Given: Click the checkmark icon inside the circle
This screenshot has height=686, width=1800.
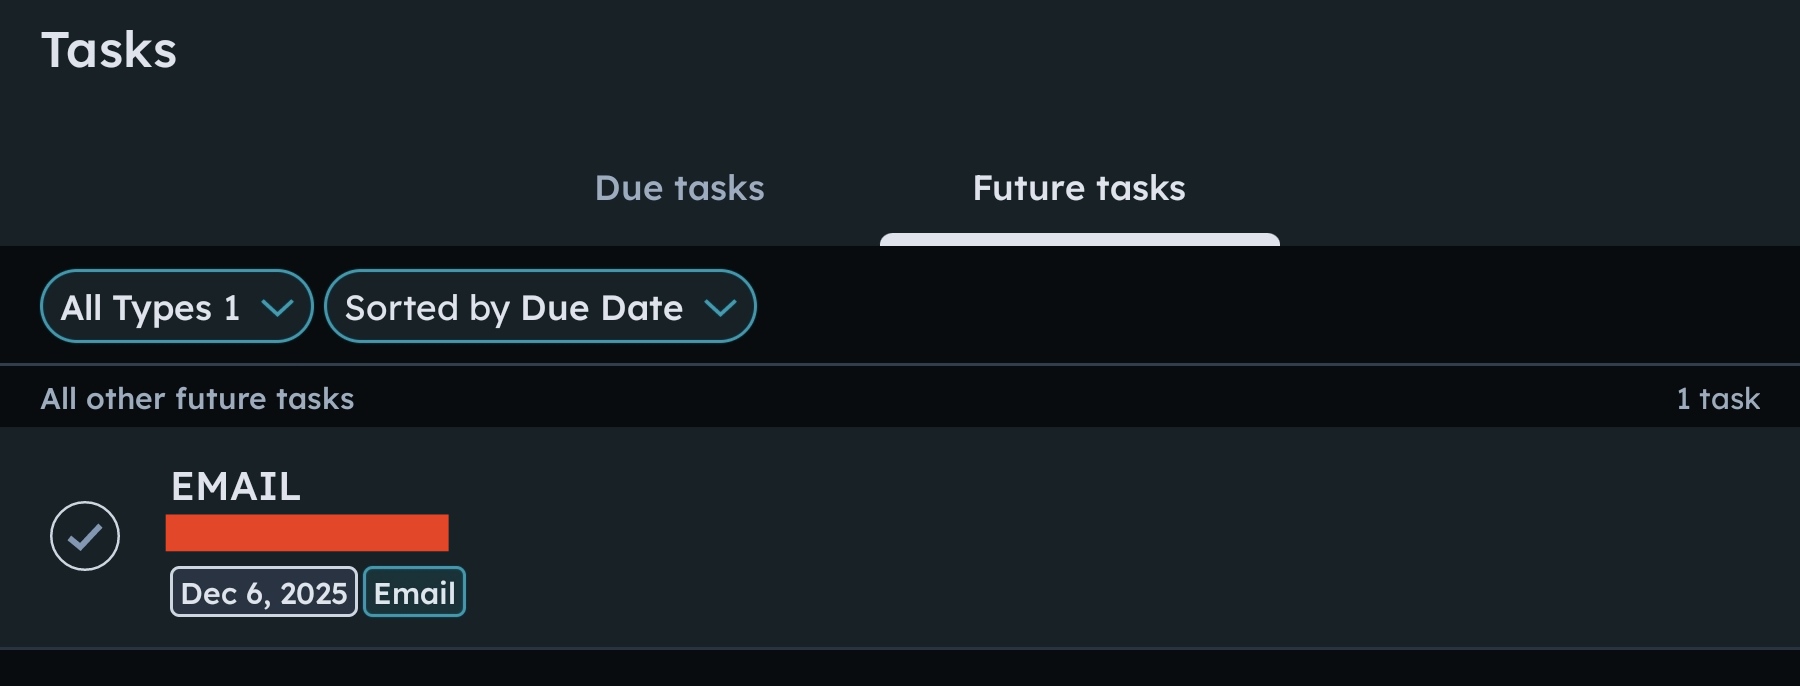Looking at the screenshot, I should click(85, 537).
